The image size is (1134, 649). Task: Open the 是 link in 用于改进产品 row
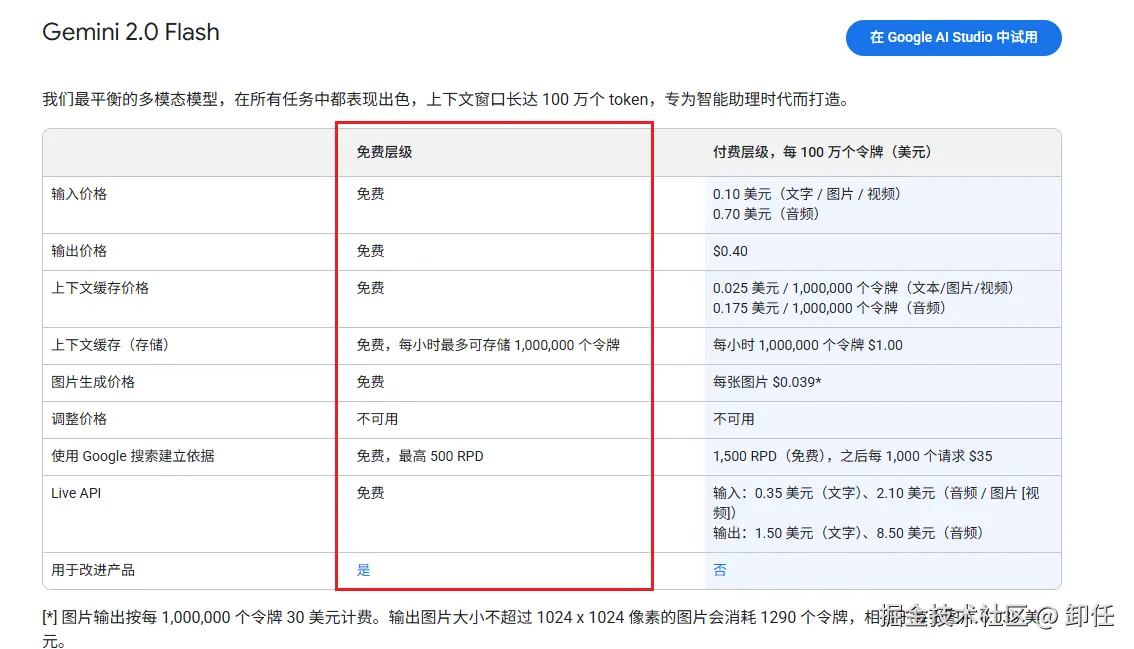pos(363,570)
